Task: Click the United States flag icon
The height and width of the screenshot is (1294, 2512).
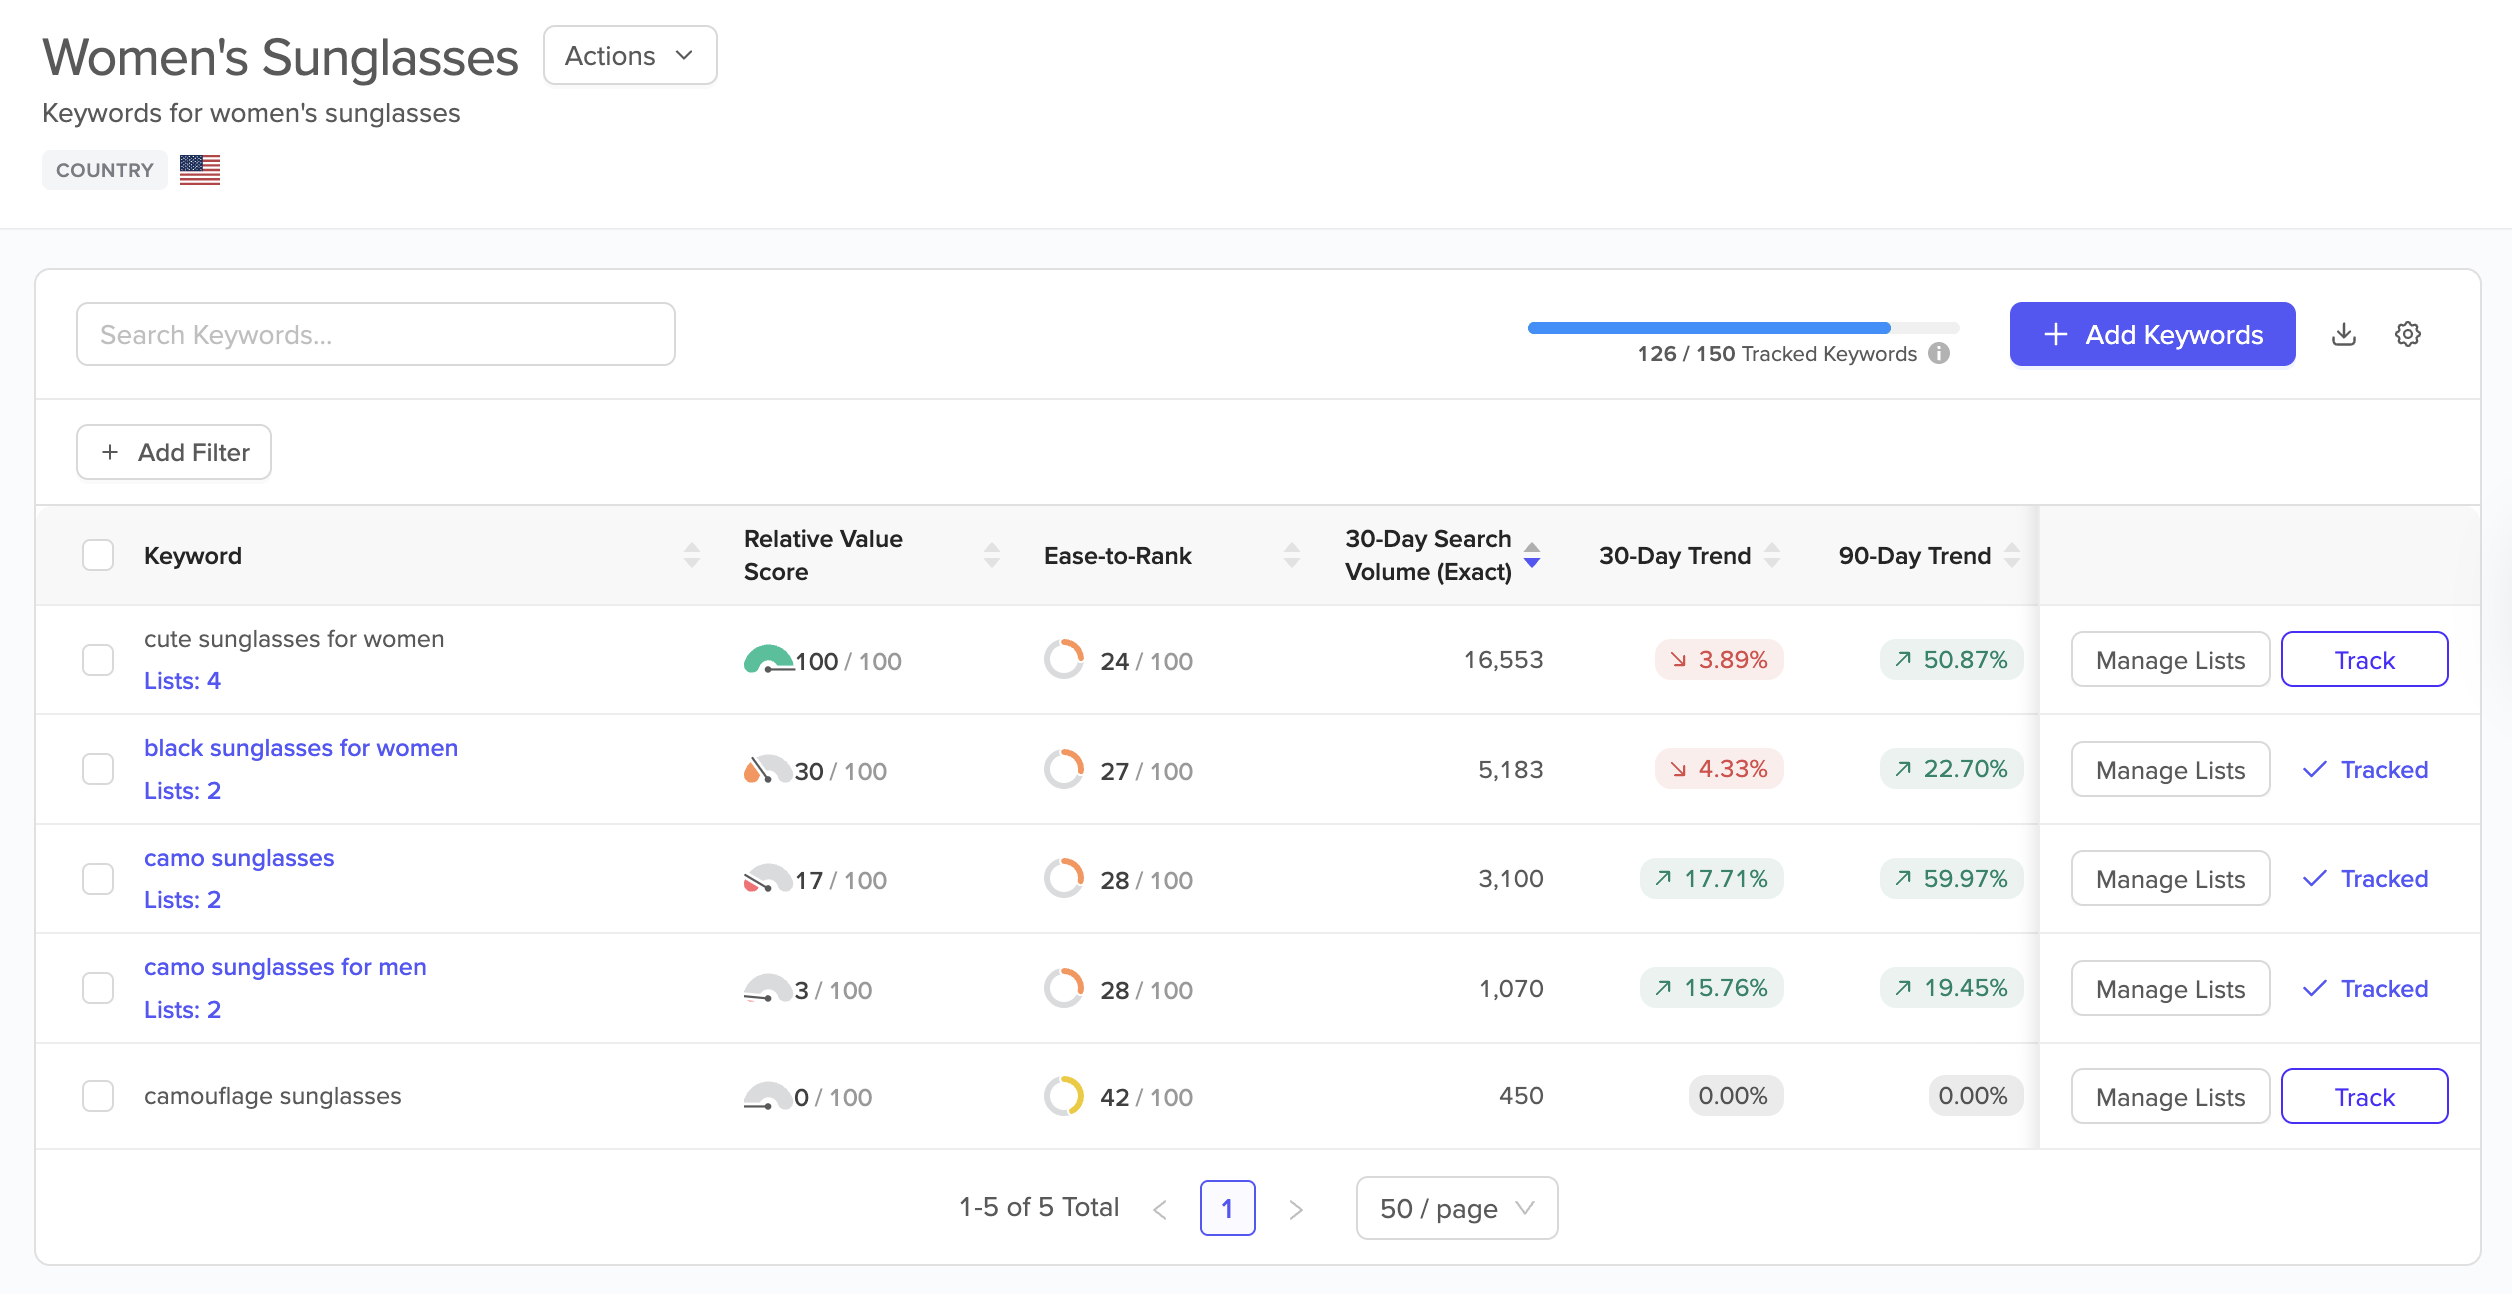Action: click(x=200, y=170)
